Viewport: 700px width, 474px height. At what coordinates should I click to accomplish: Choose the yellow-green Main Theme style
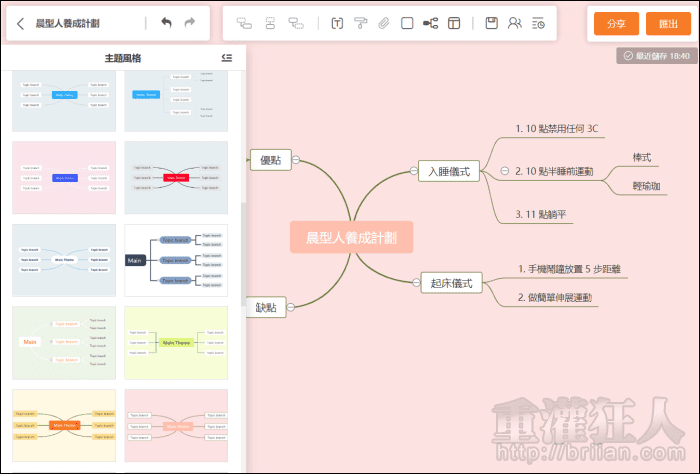176,342
